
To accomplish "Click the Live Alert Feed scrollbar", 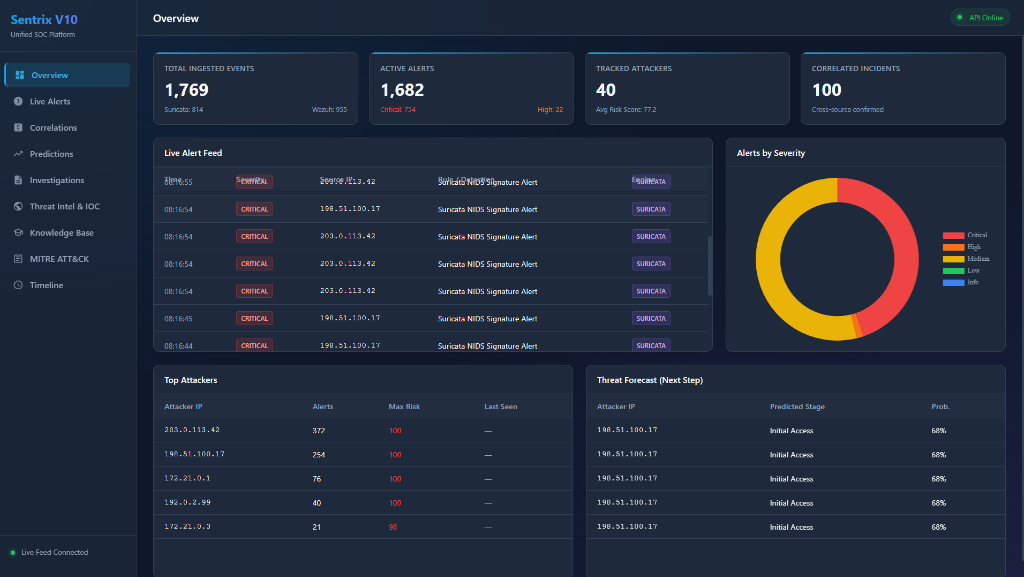I will pyautogui.click(x=710, y=266).
